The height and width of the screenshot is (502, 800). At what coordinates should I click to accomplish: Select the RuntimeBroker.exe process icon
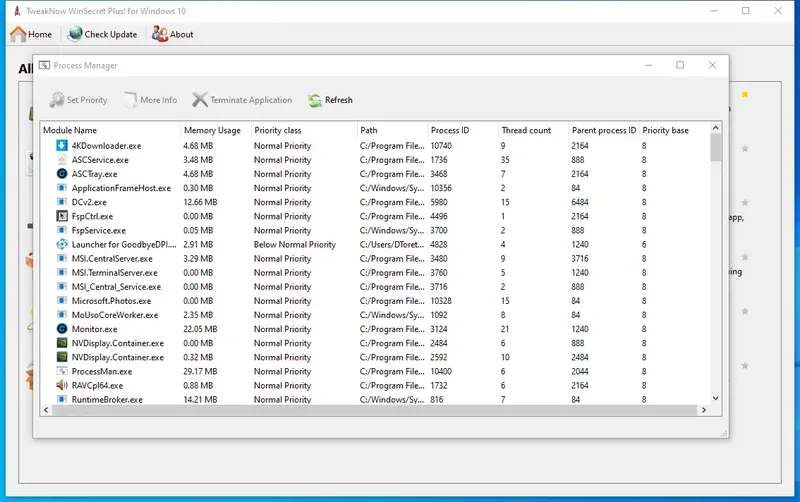62,399
